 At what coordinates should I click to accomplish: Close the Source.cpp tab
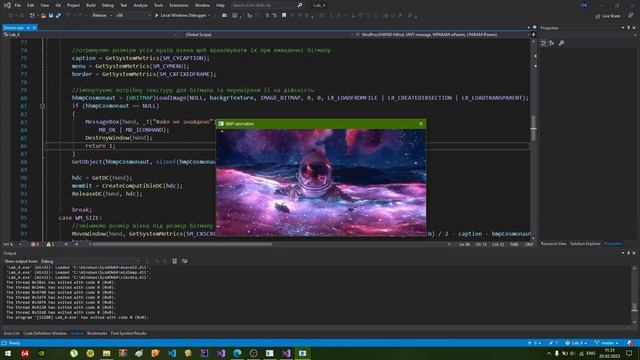coord(34,28)
